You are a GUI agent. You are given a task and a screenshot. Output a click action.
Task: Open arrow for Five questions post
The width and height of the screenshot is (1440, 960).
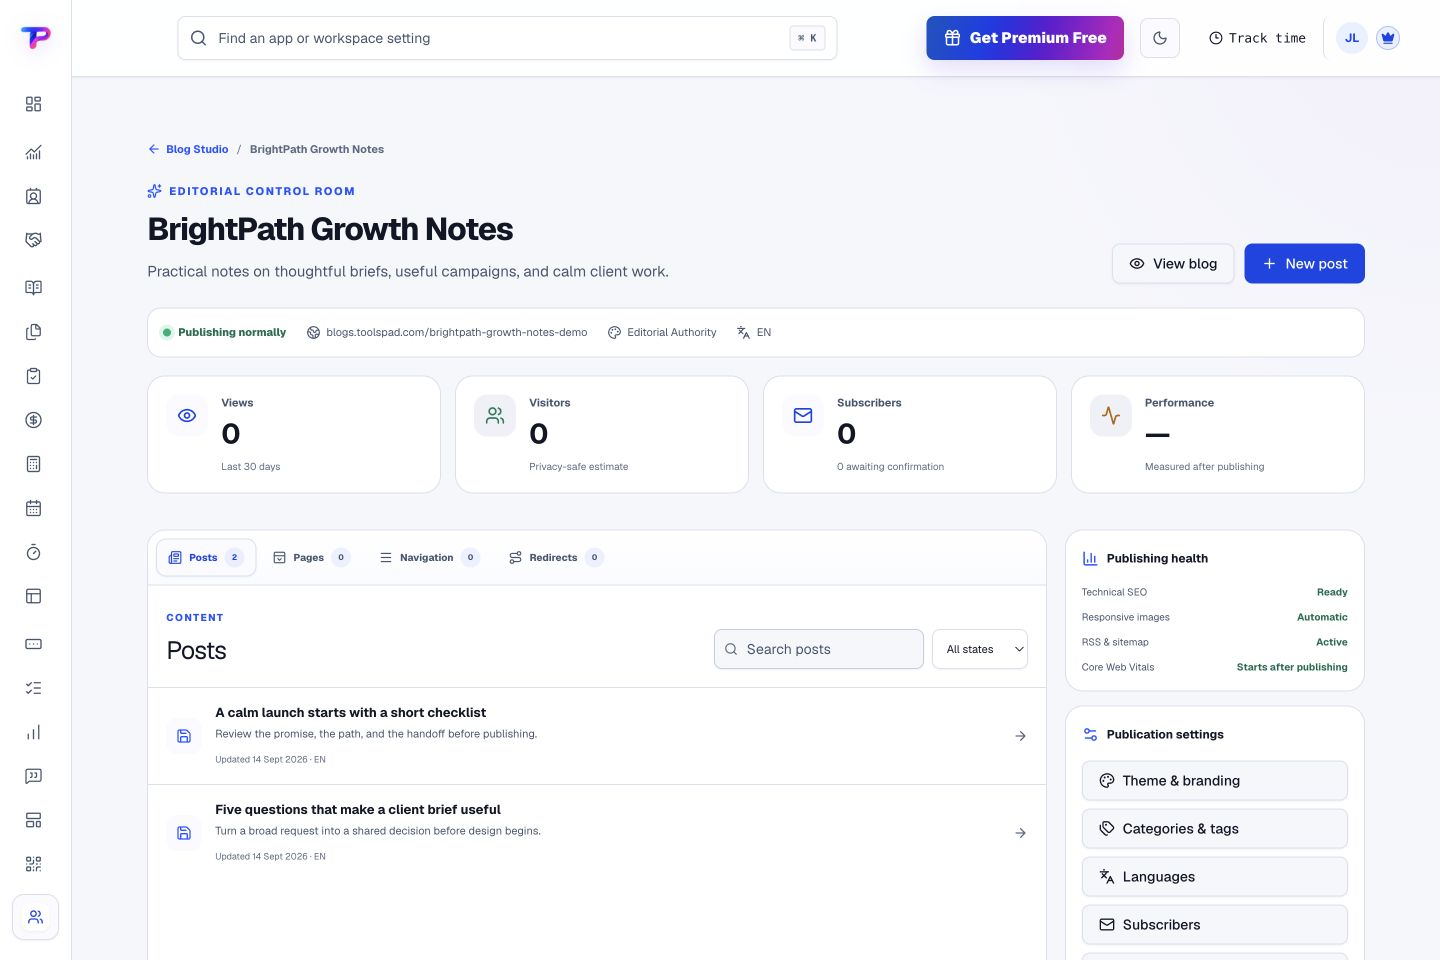pos(1020,833)
